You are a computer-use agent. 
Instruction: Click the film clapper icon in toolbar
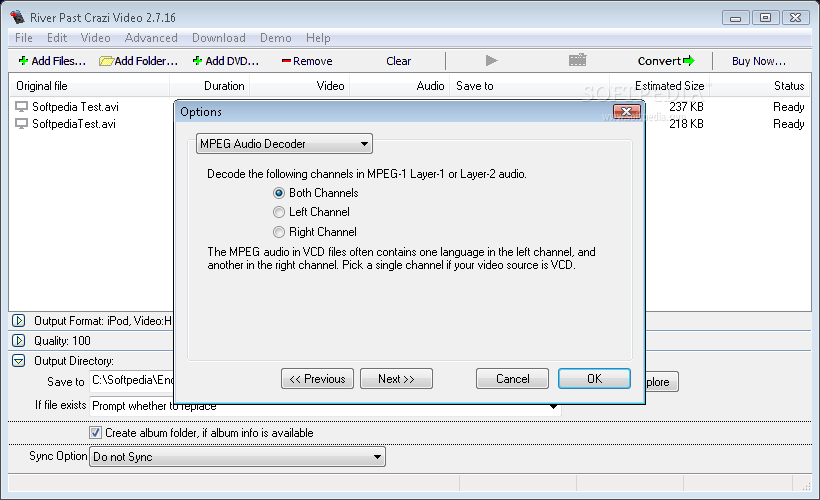point(577,60)
